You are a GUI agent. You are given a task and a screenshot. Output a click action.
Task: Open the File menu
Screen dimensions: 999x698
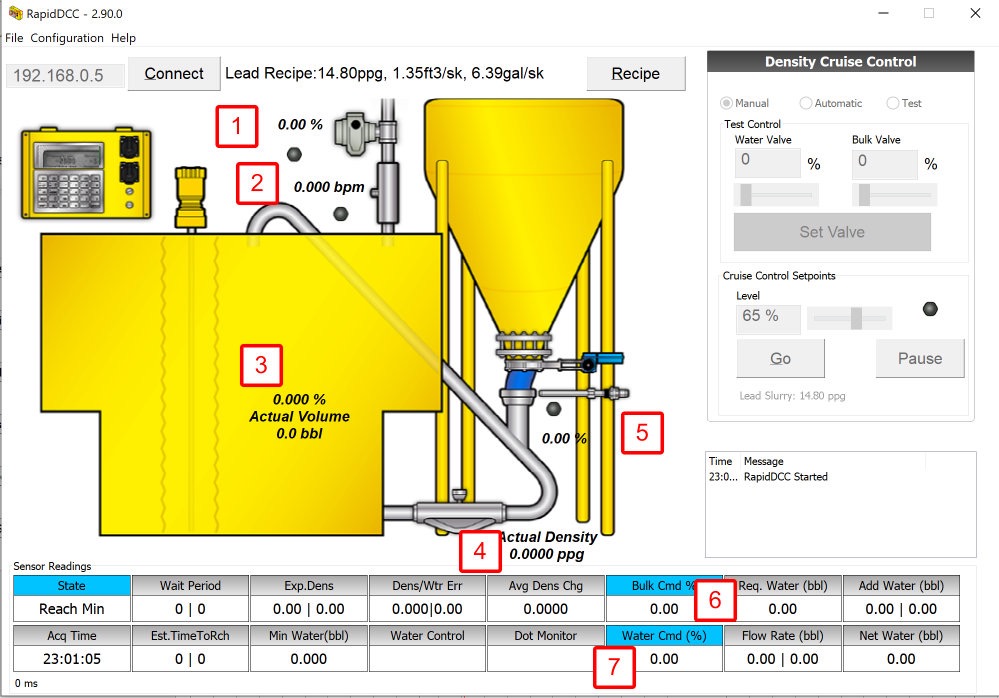[14, 38]
